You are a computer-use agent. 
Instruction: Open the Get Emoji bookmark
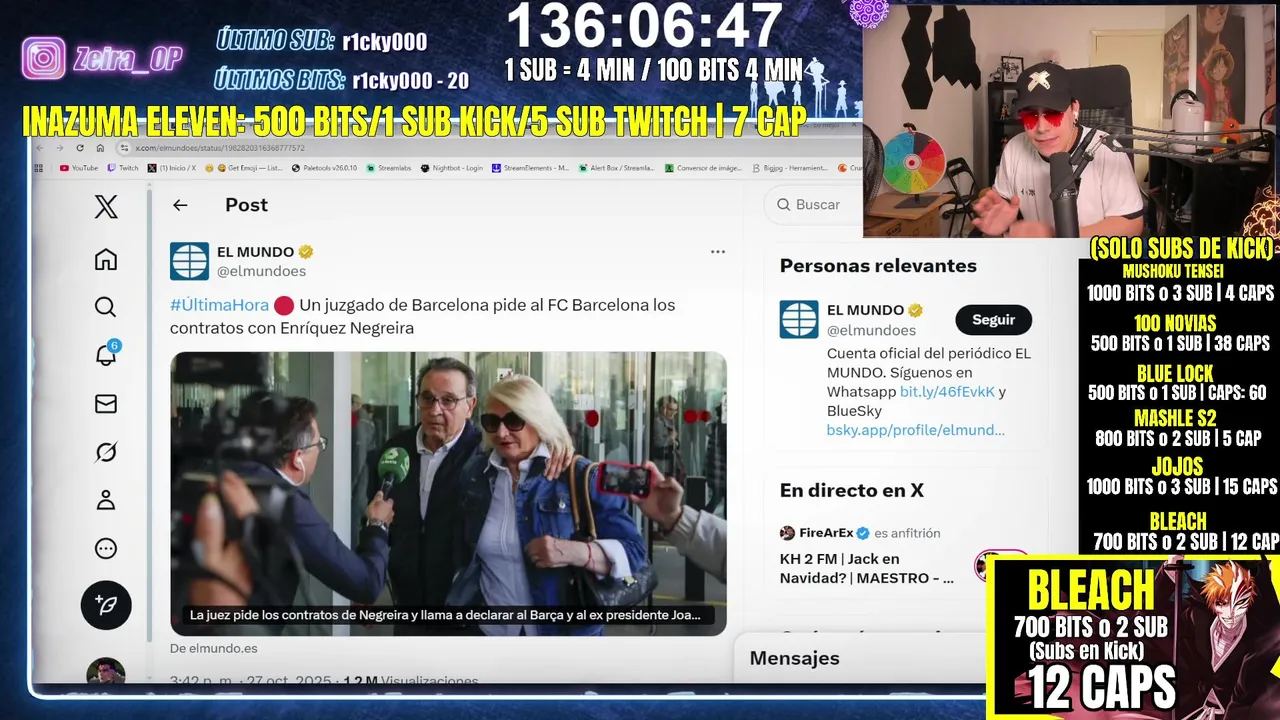[x=244, y=168]
